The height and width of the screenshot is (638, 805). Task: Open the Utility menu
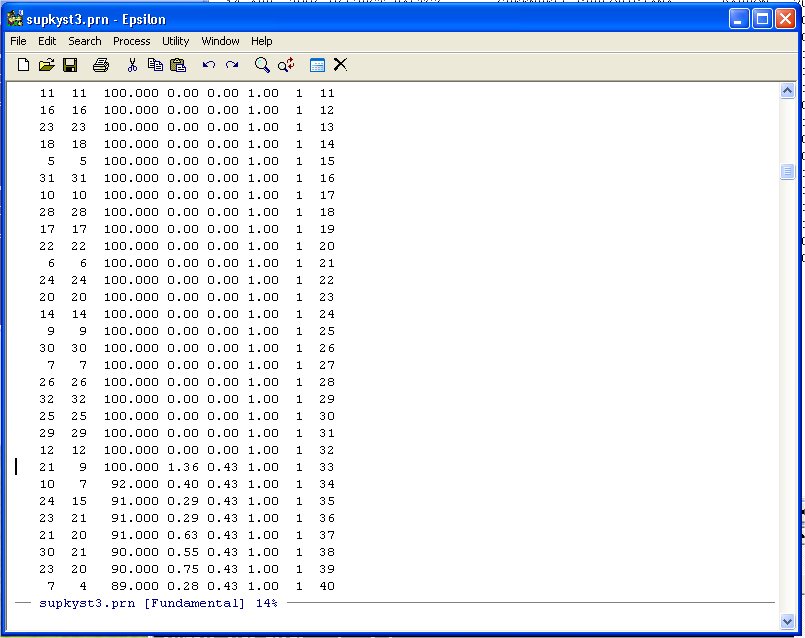tap(175, 41)
